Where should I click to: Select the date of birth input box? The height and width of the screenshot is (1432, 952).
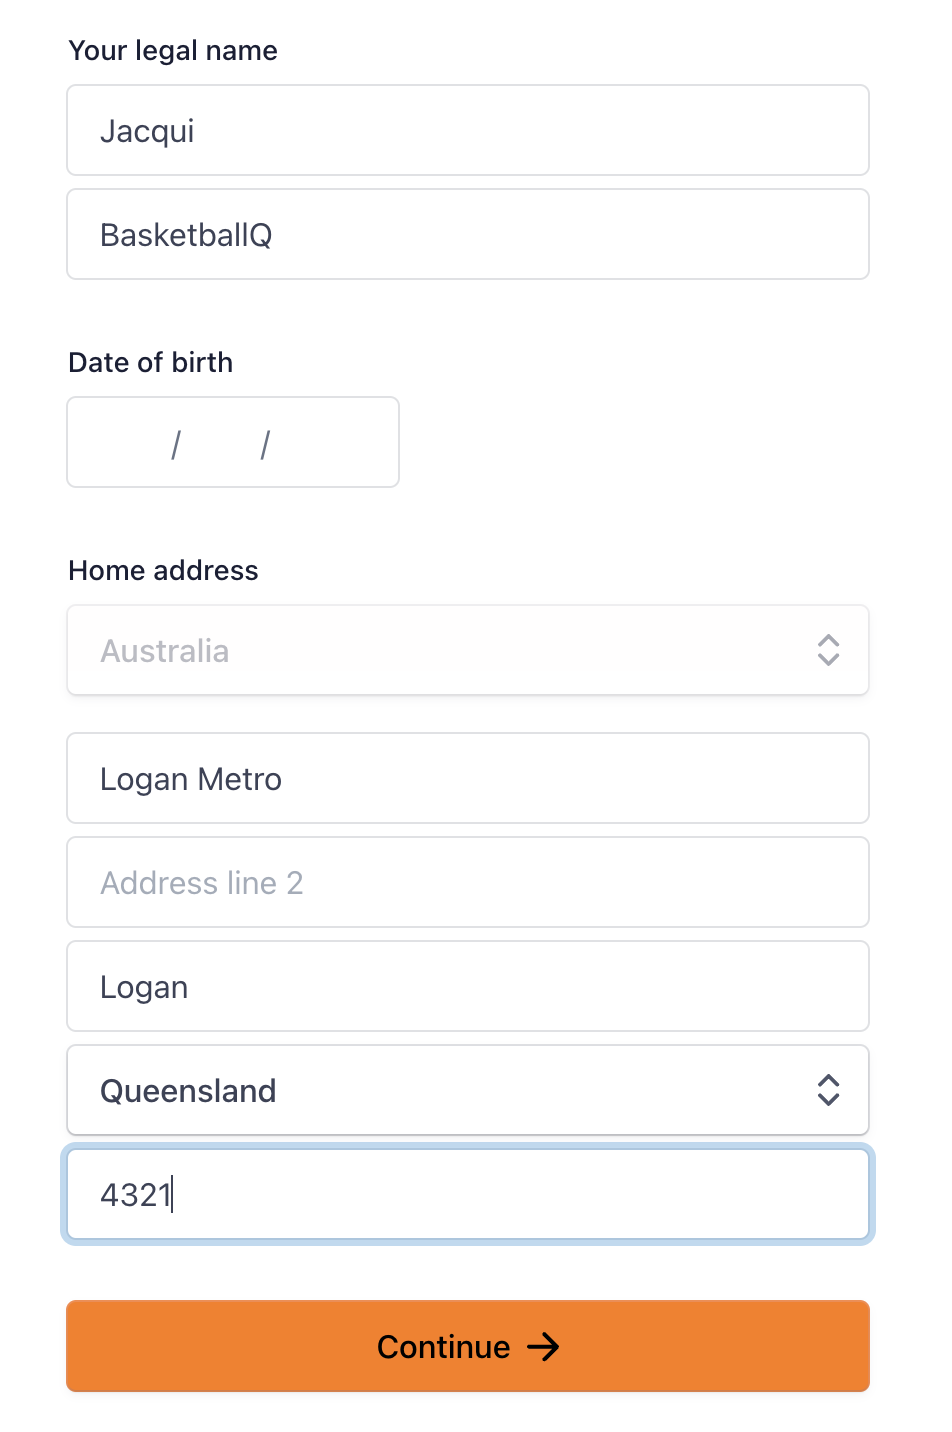(x=233, y=442)
